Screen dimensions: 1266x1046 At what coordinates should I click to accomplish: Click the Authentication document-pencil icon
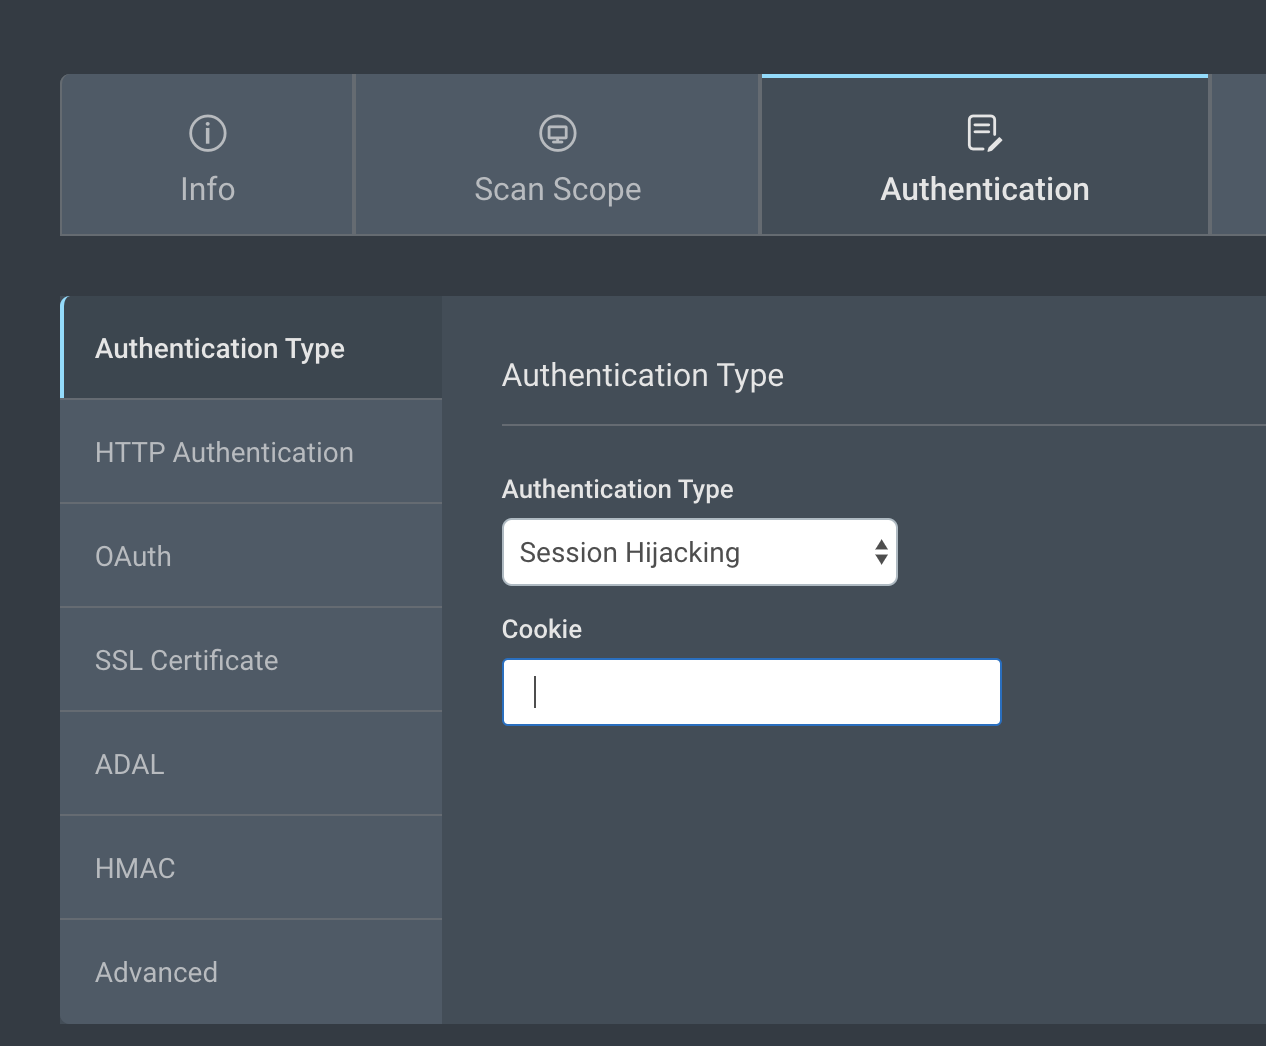coord(984,133)
